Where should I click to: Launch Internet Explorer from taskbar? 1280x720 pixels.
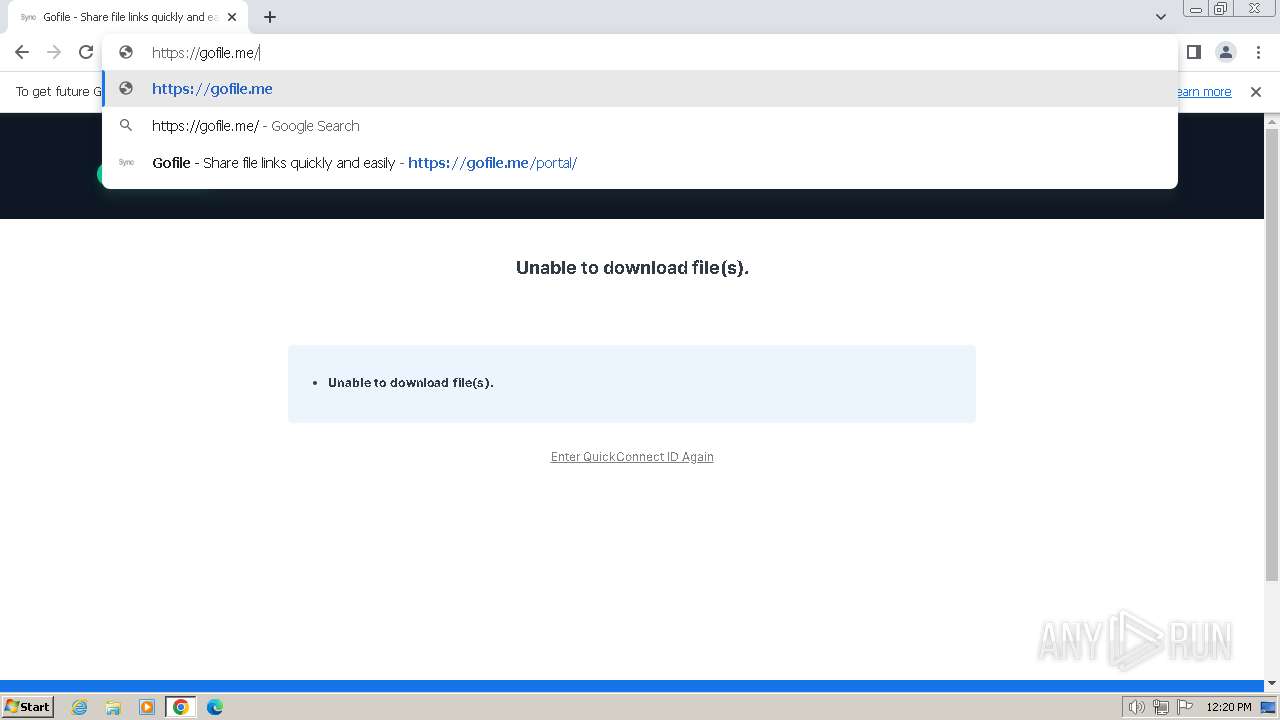(80, 707)
